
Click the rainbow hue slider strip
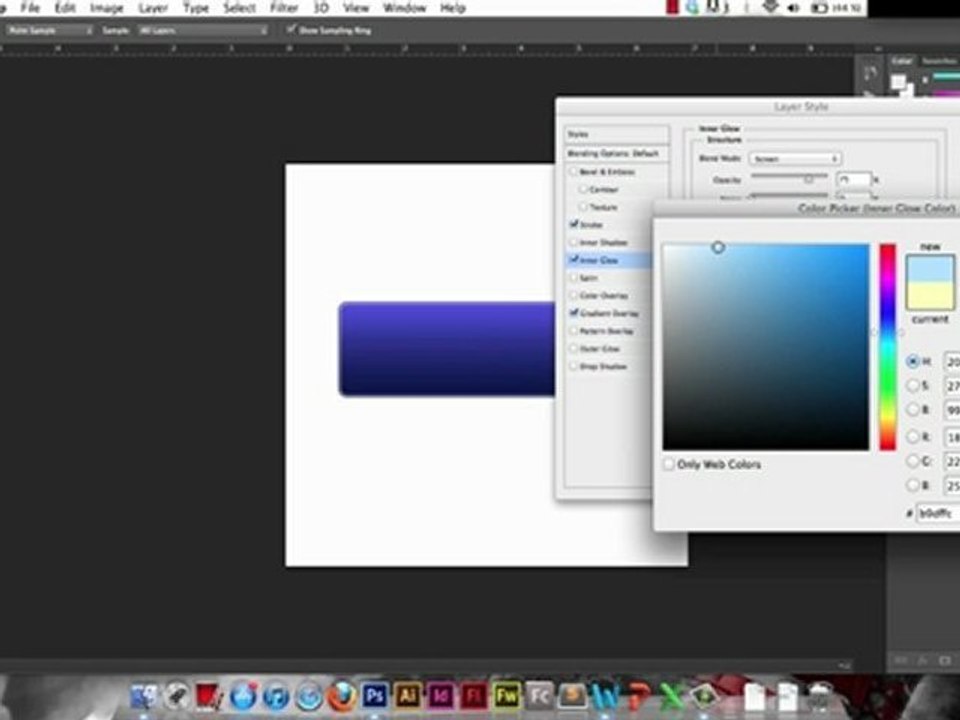point(888,347)
